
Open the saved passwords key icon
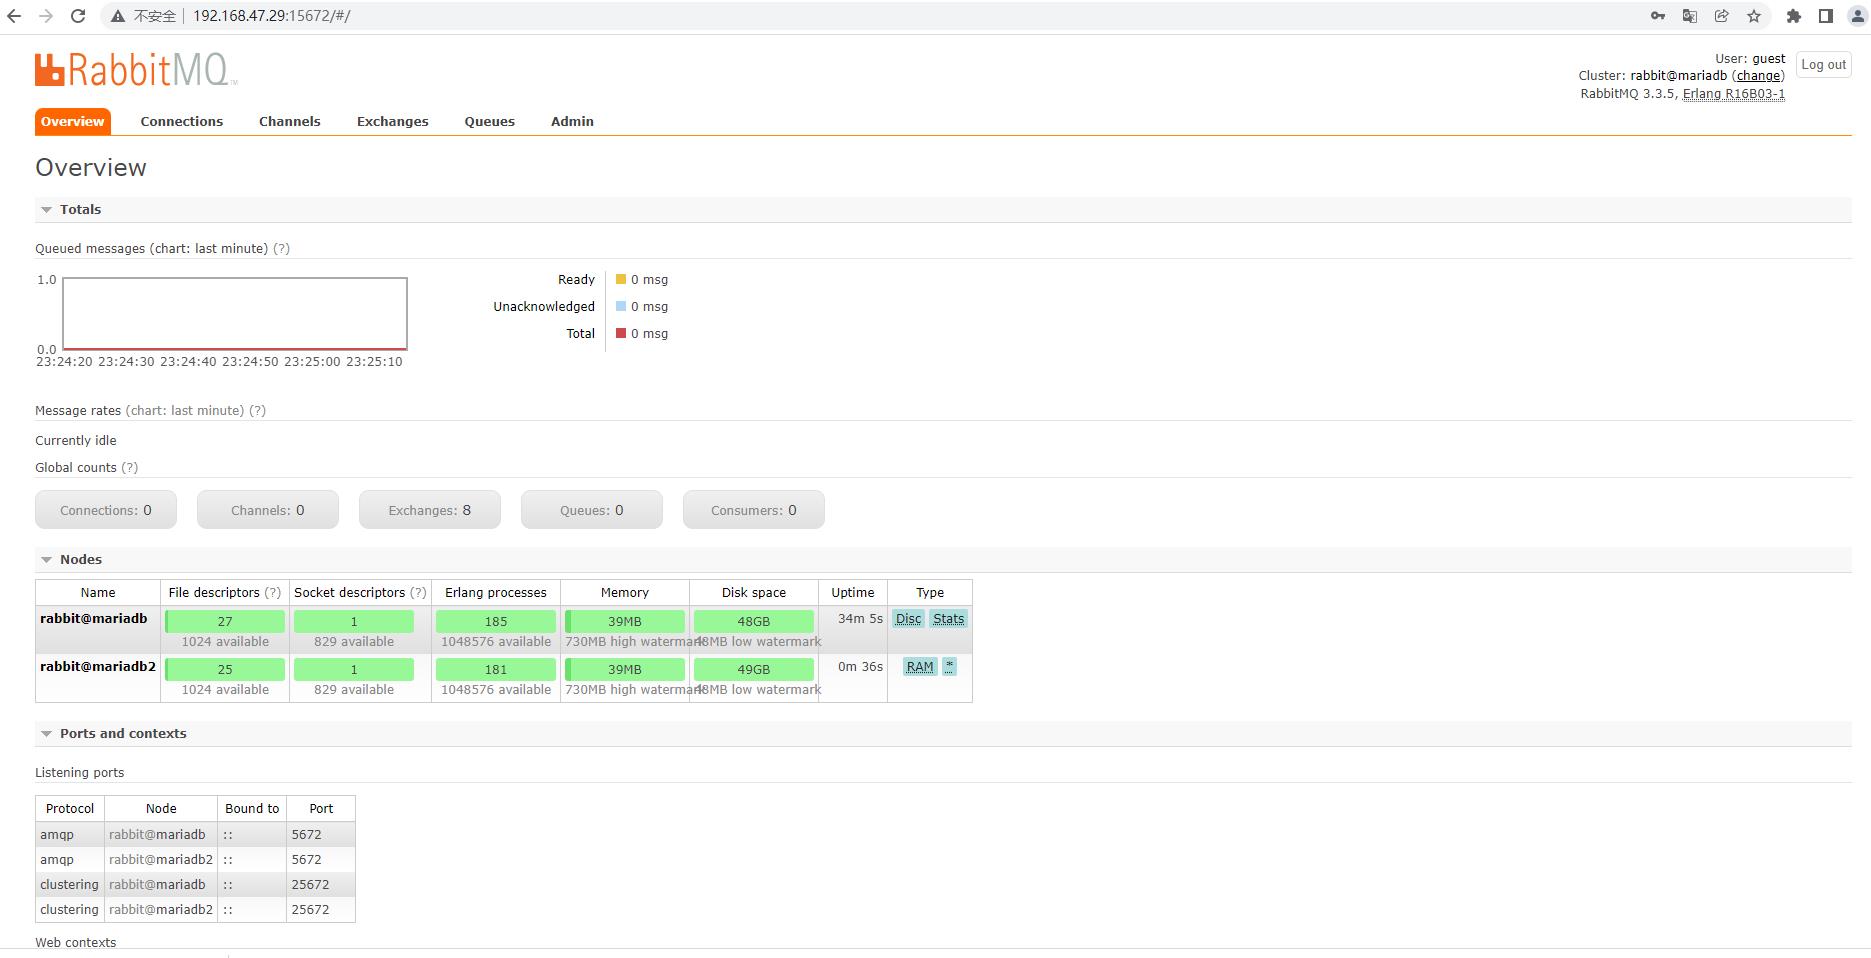point(1658,16)
